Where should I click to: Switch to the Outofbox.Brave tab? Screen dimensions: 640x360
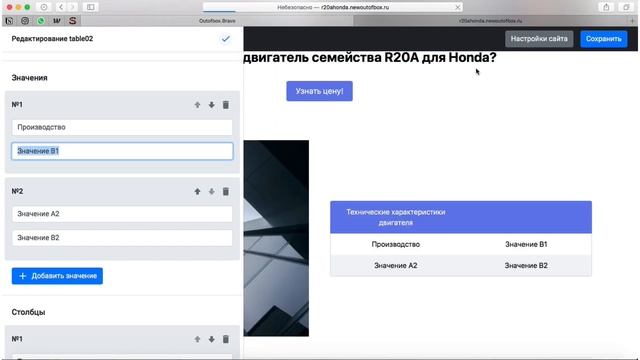click(x=217, y=20)
